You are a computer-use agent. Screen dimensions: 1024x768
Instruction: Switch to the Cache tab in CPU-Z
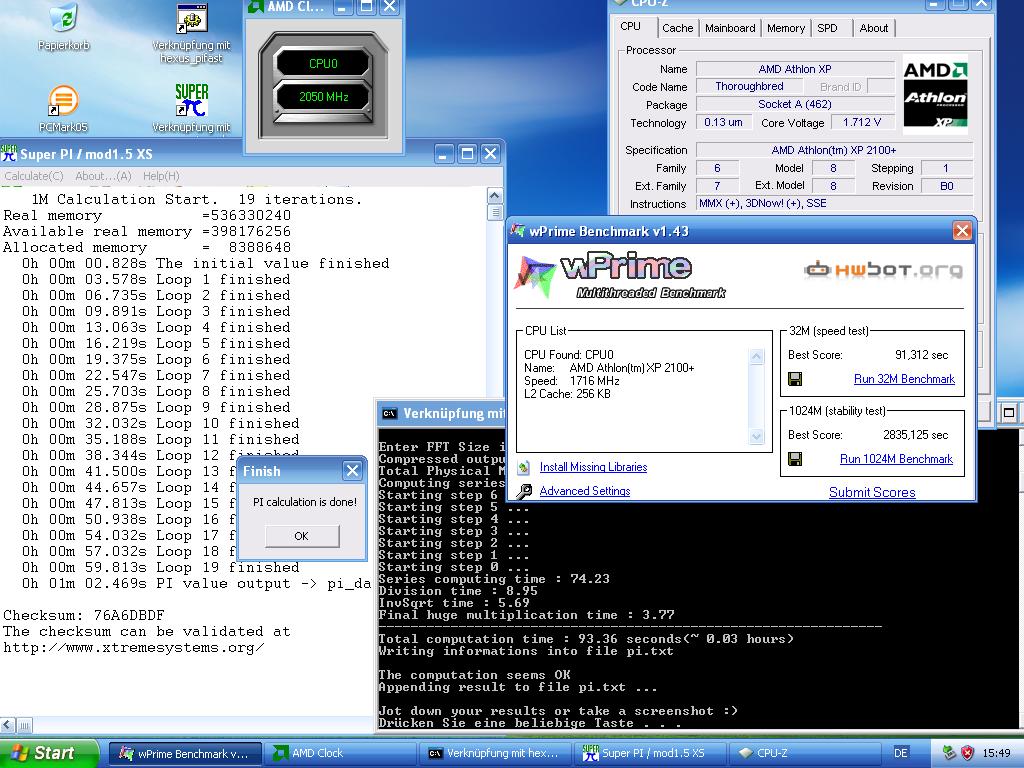(677, 28)
